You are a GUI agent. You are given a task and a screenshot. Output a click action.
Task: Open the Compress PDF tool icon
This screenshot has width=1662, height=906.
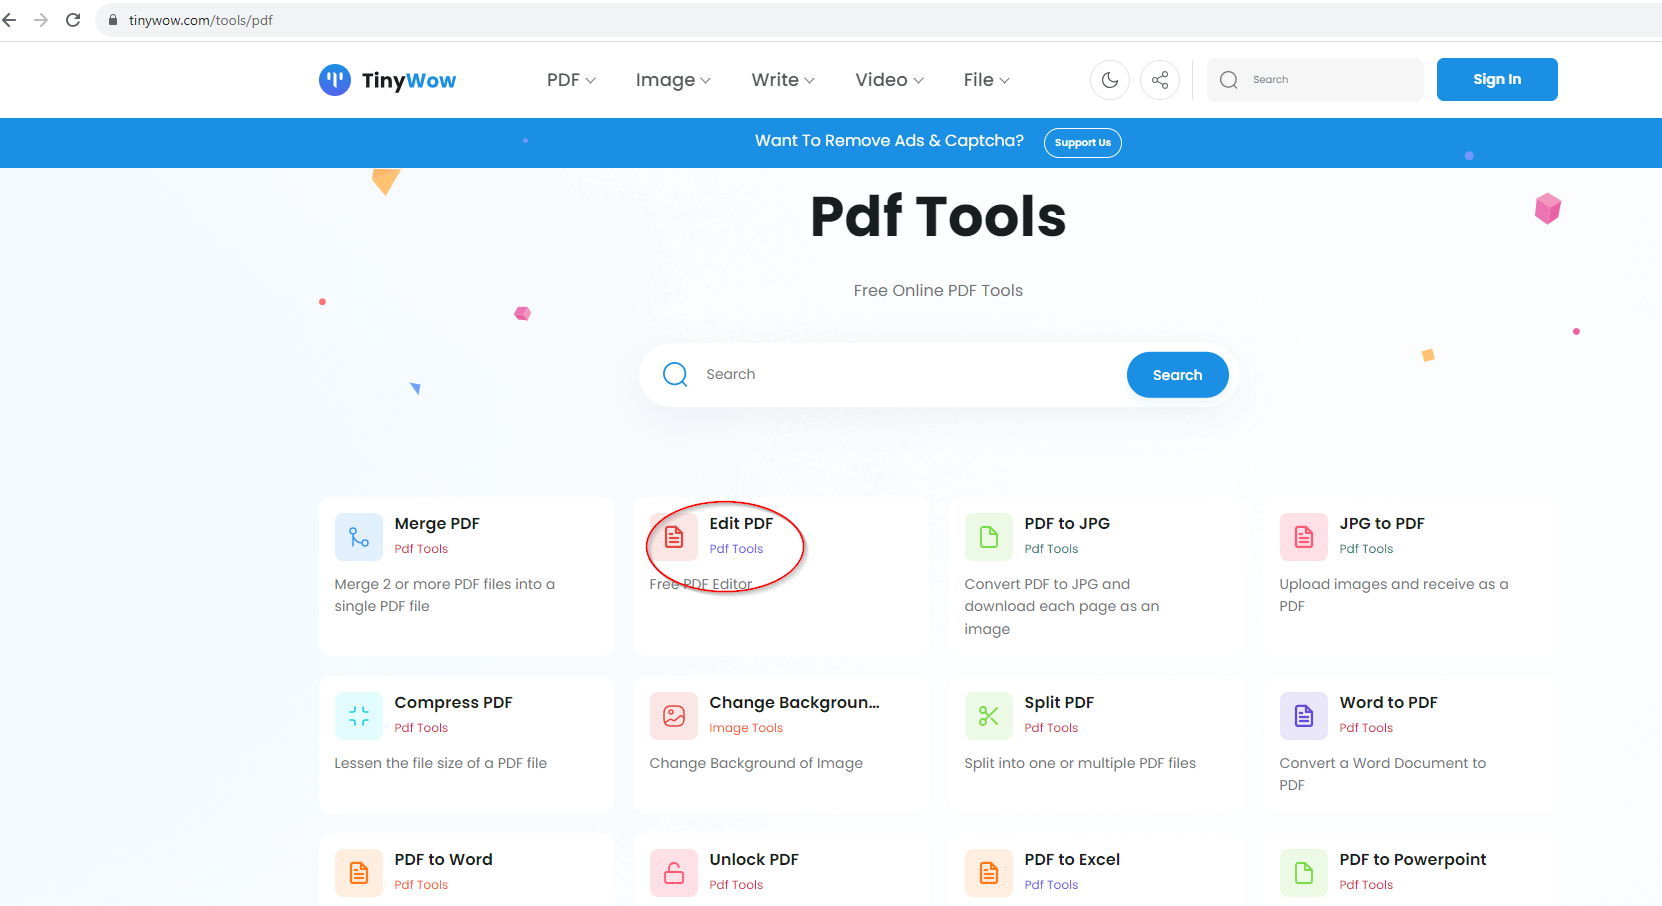pos(359,716)
